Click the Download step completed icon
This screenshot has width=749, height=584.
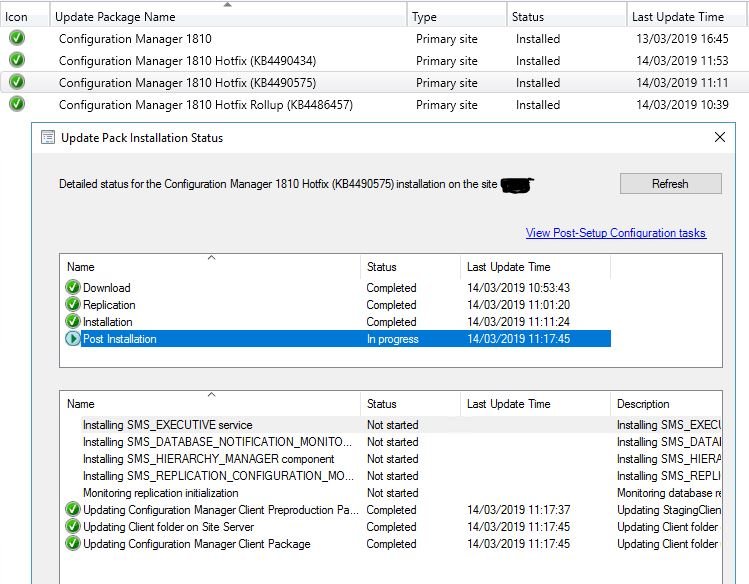pyautogui.click(x=73, y=287)
